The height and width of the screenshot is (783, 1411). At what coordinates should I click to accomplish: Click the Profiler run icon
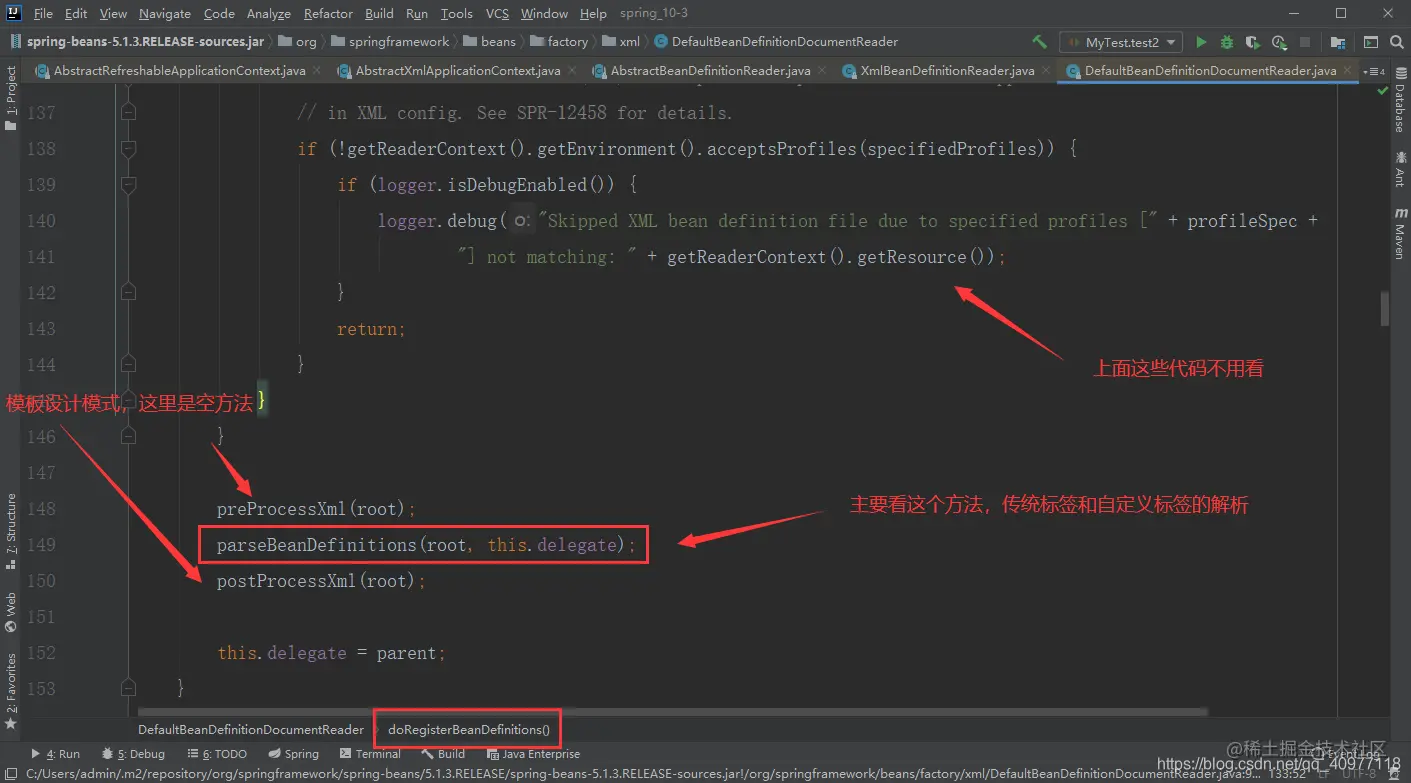[1279, 42]
